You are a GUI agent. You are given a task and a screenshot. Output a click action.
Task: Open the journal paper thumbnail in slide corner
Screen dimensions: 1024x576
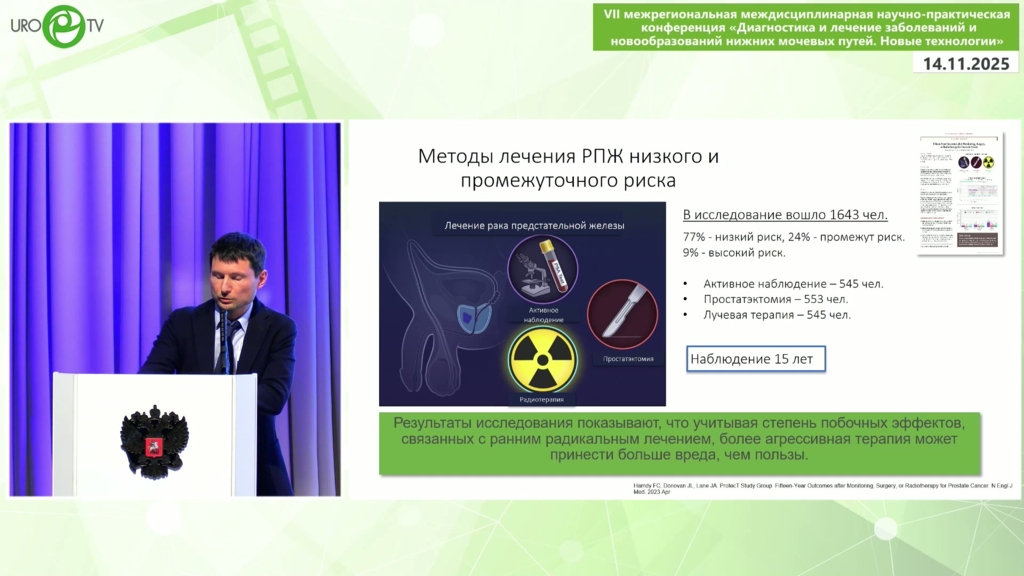click(x=959, y=192)
